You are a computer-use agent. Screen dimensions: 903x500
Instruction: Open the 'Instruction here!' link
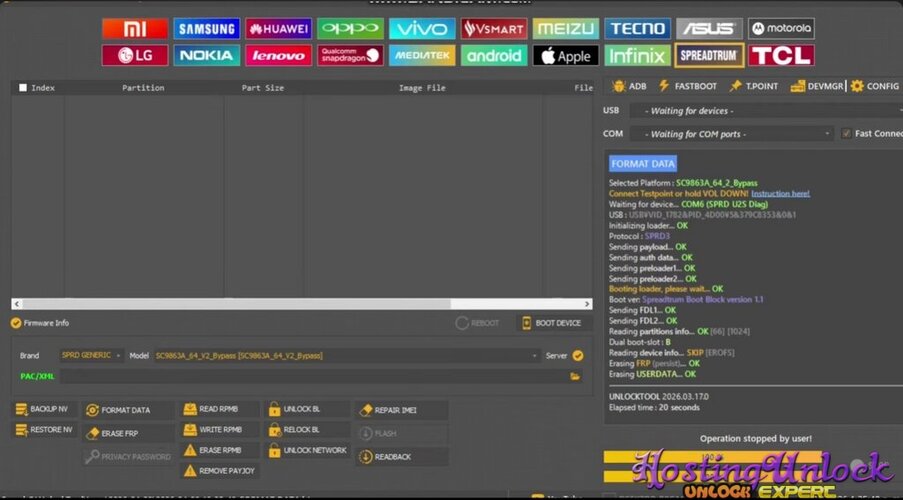pyautogui.click(x=780, y=193)
